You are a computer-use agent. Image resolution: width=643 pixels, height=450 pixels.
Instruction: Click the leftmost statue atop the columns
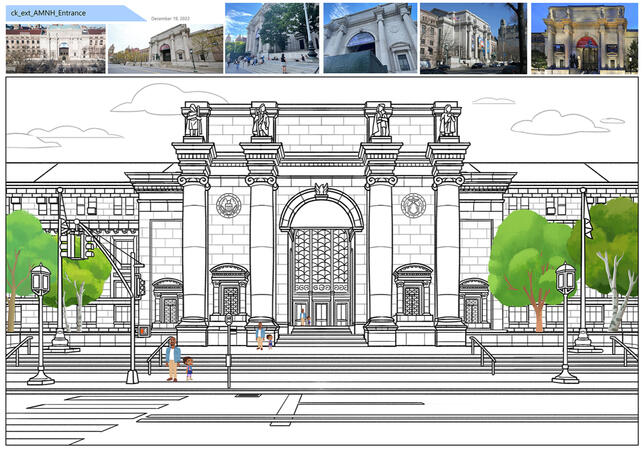click(193, 121)
